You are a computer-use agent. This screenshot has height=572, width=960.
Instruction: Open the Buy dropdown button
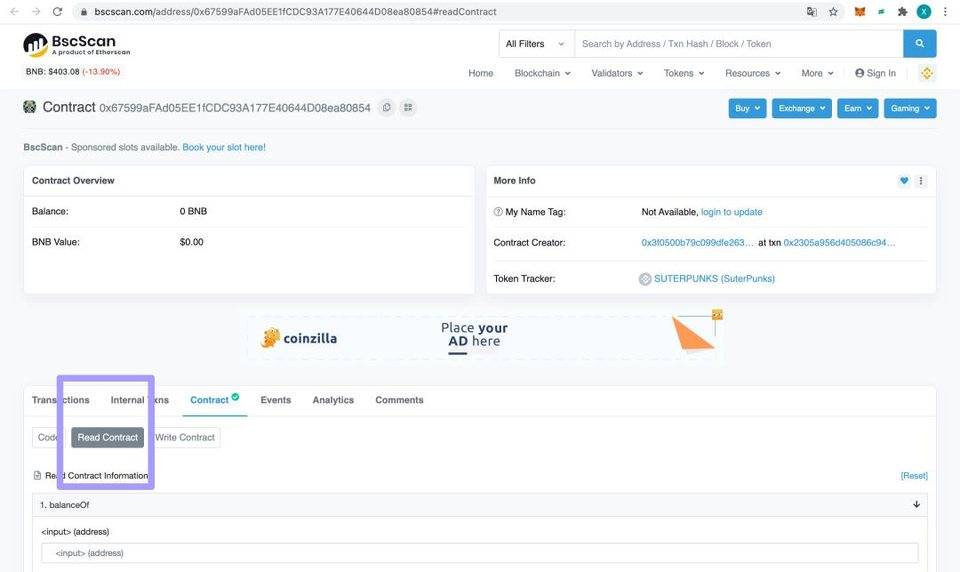click(747, 108)
